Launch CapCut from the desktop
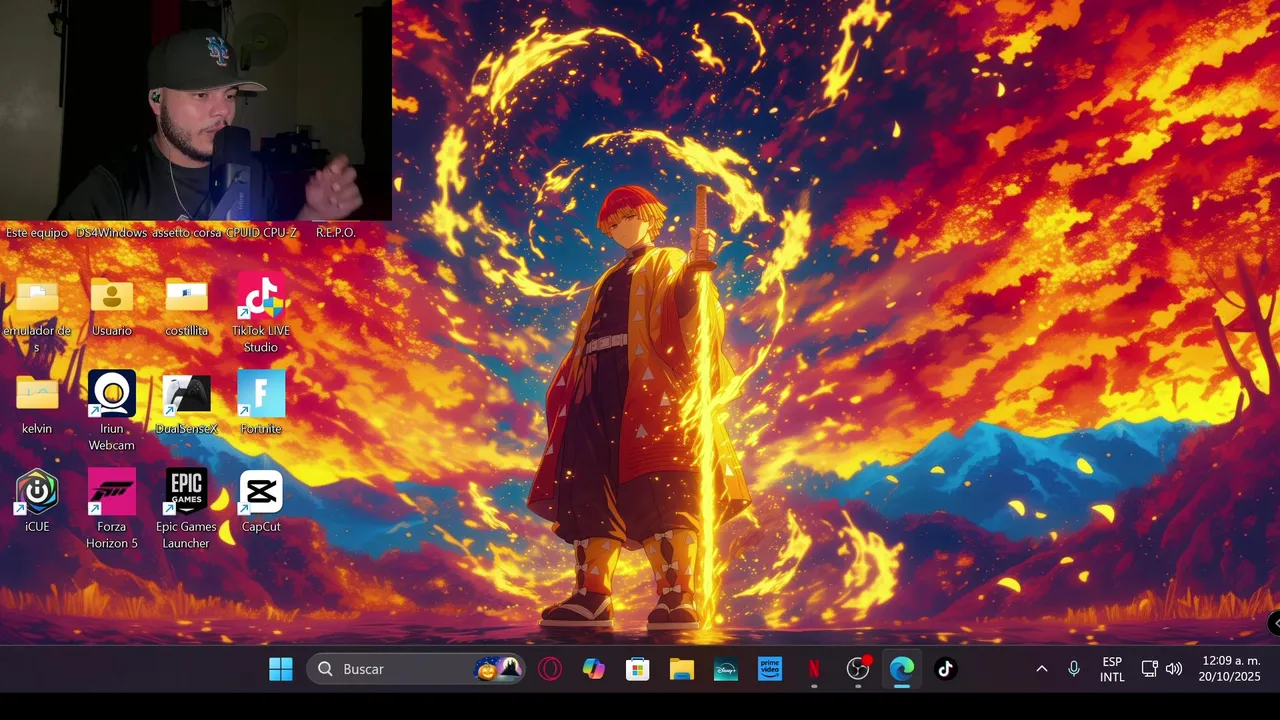The height and width of the screenshot is (720, 1280). coord(261,501)
